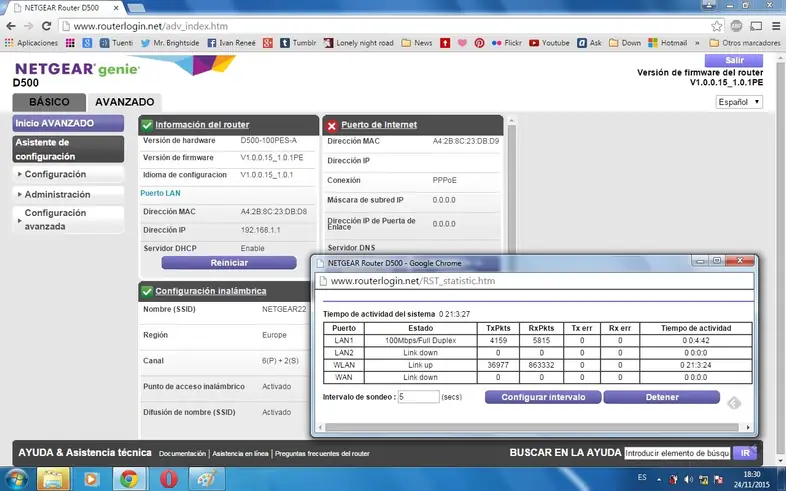Click the IR help search button

[x=745, y=453]
